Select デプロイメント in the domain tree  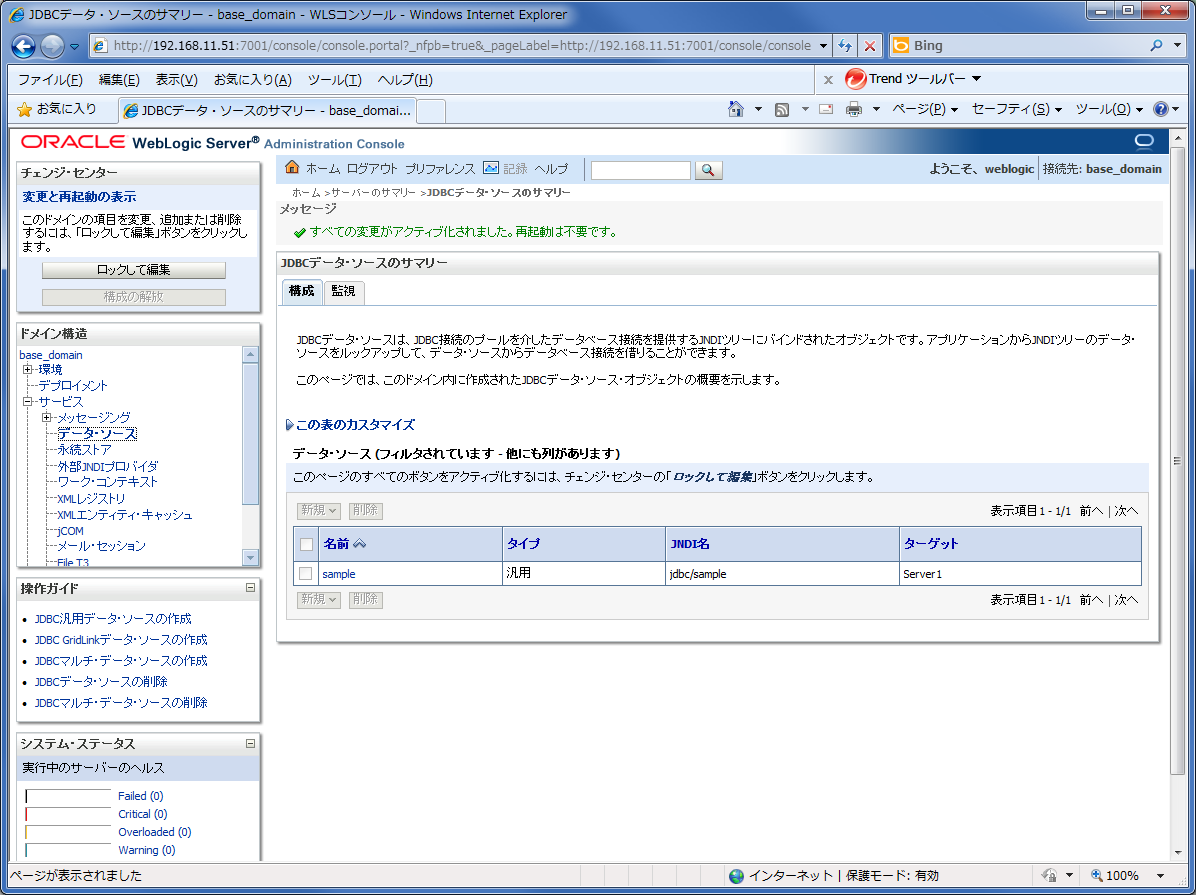tap(73, 385)
